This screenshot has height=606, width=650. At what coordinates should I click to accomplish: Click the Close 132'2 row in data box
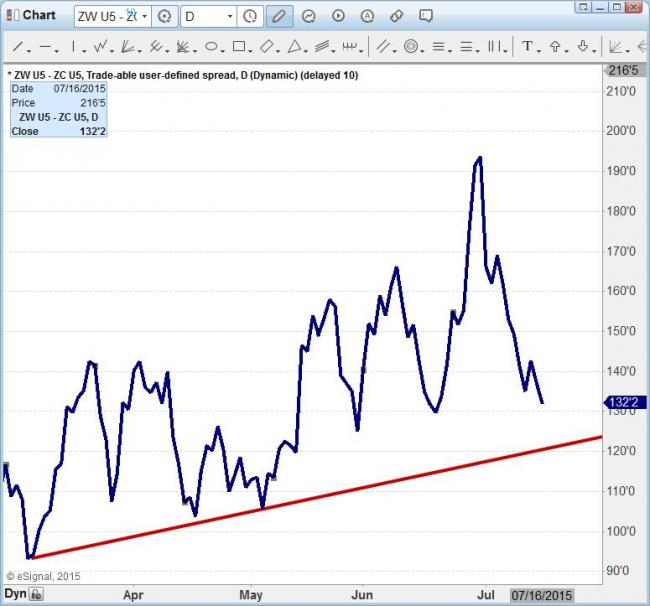[x=58, y=131]
